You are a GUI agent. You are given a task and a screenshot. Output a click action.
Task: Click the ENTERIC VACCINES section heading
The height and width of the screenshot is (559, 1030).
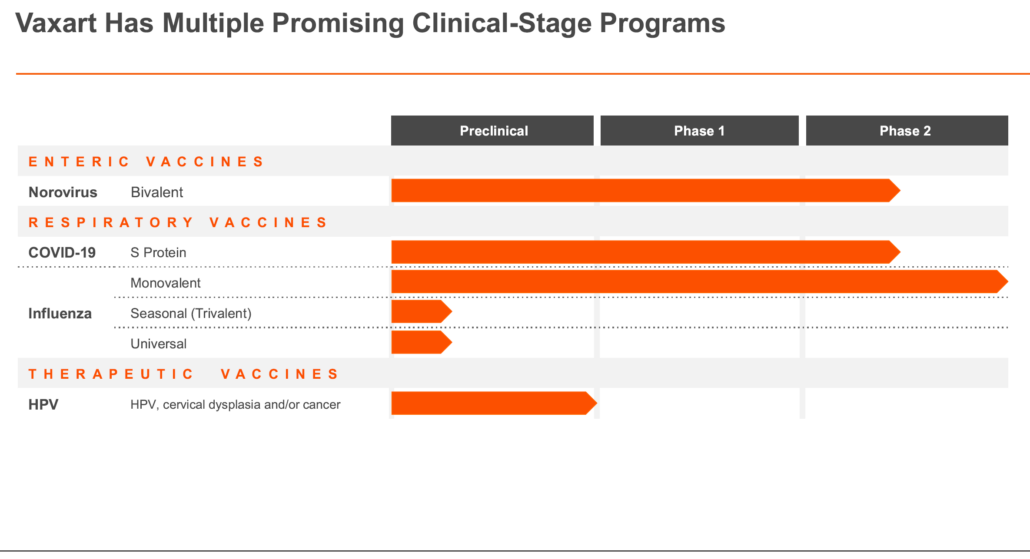coord(146,162)
